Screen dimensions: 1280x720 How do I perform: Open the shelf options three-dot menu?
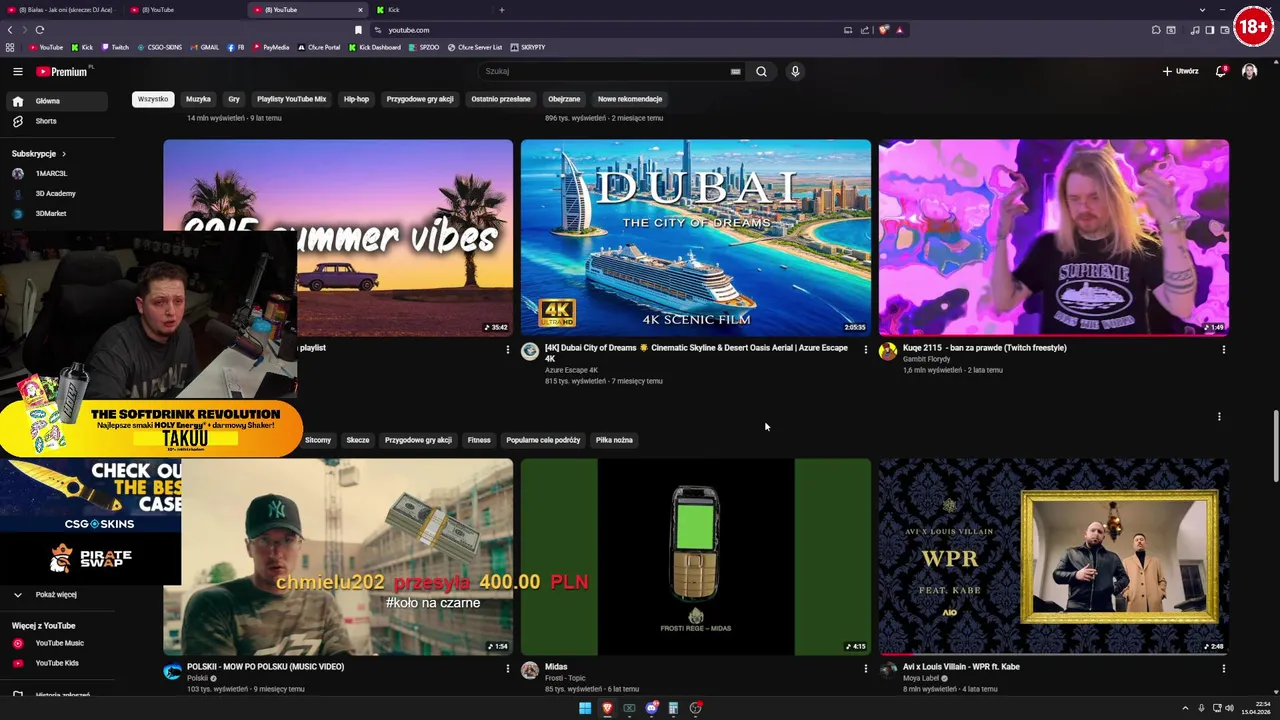click(1219, 416)
